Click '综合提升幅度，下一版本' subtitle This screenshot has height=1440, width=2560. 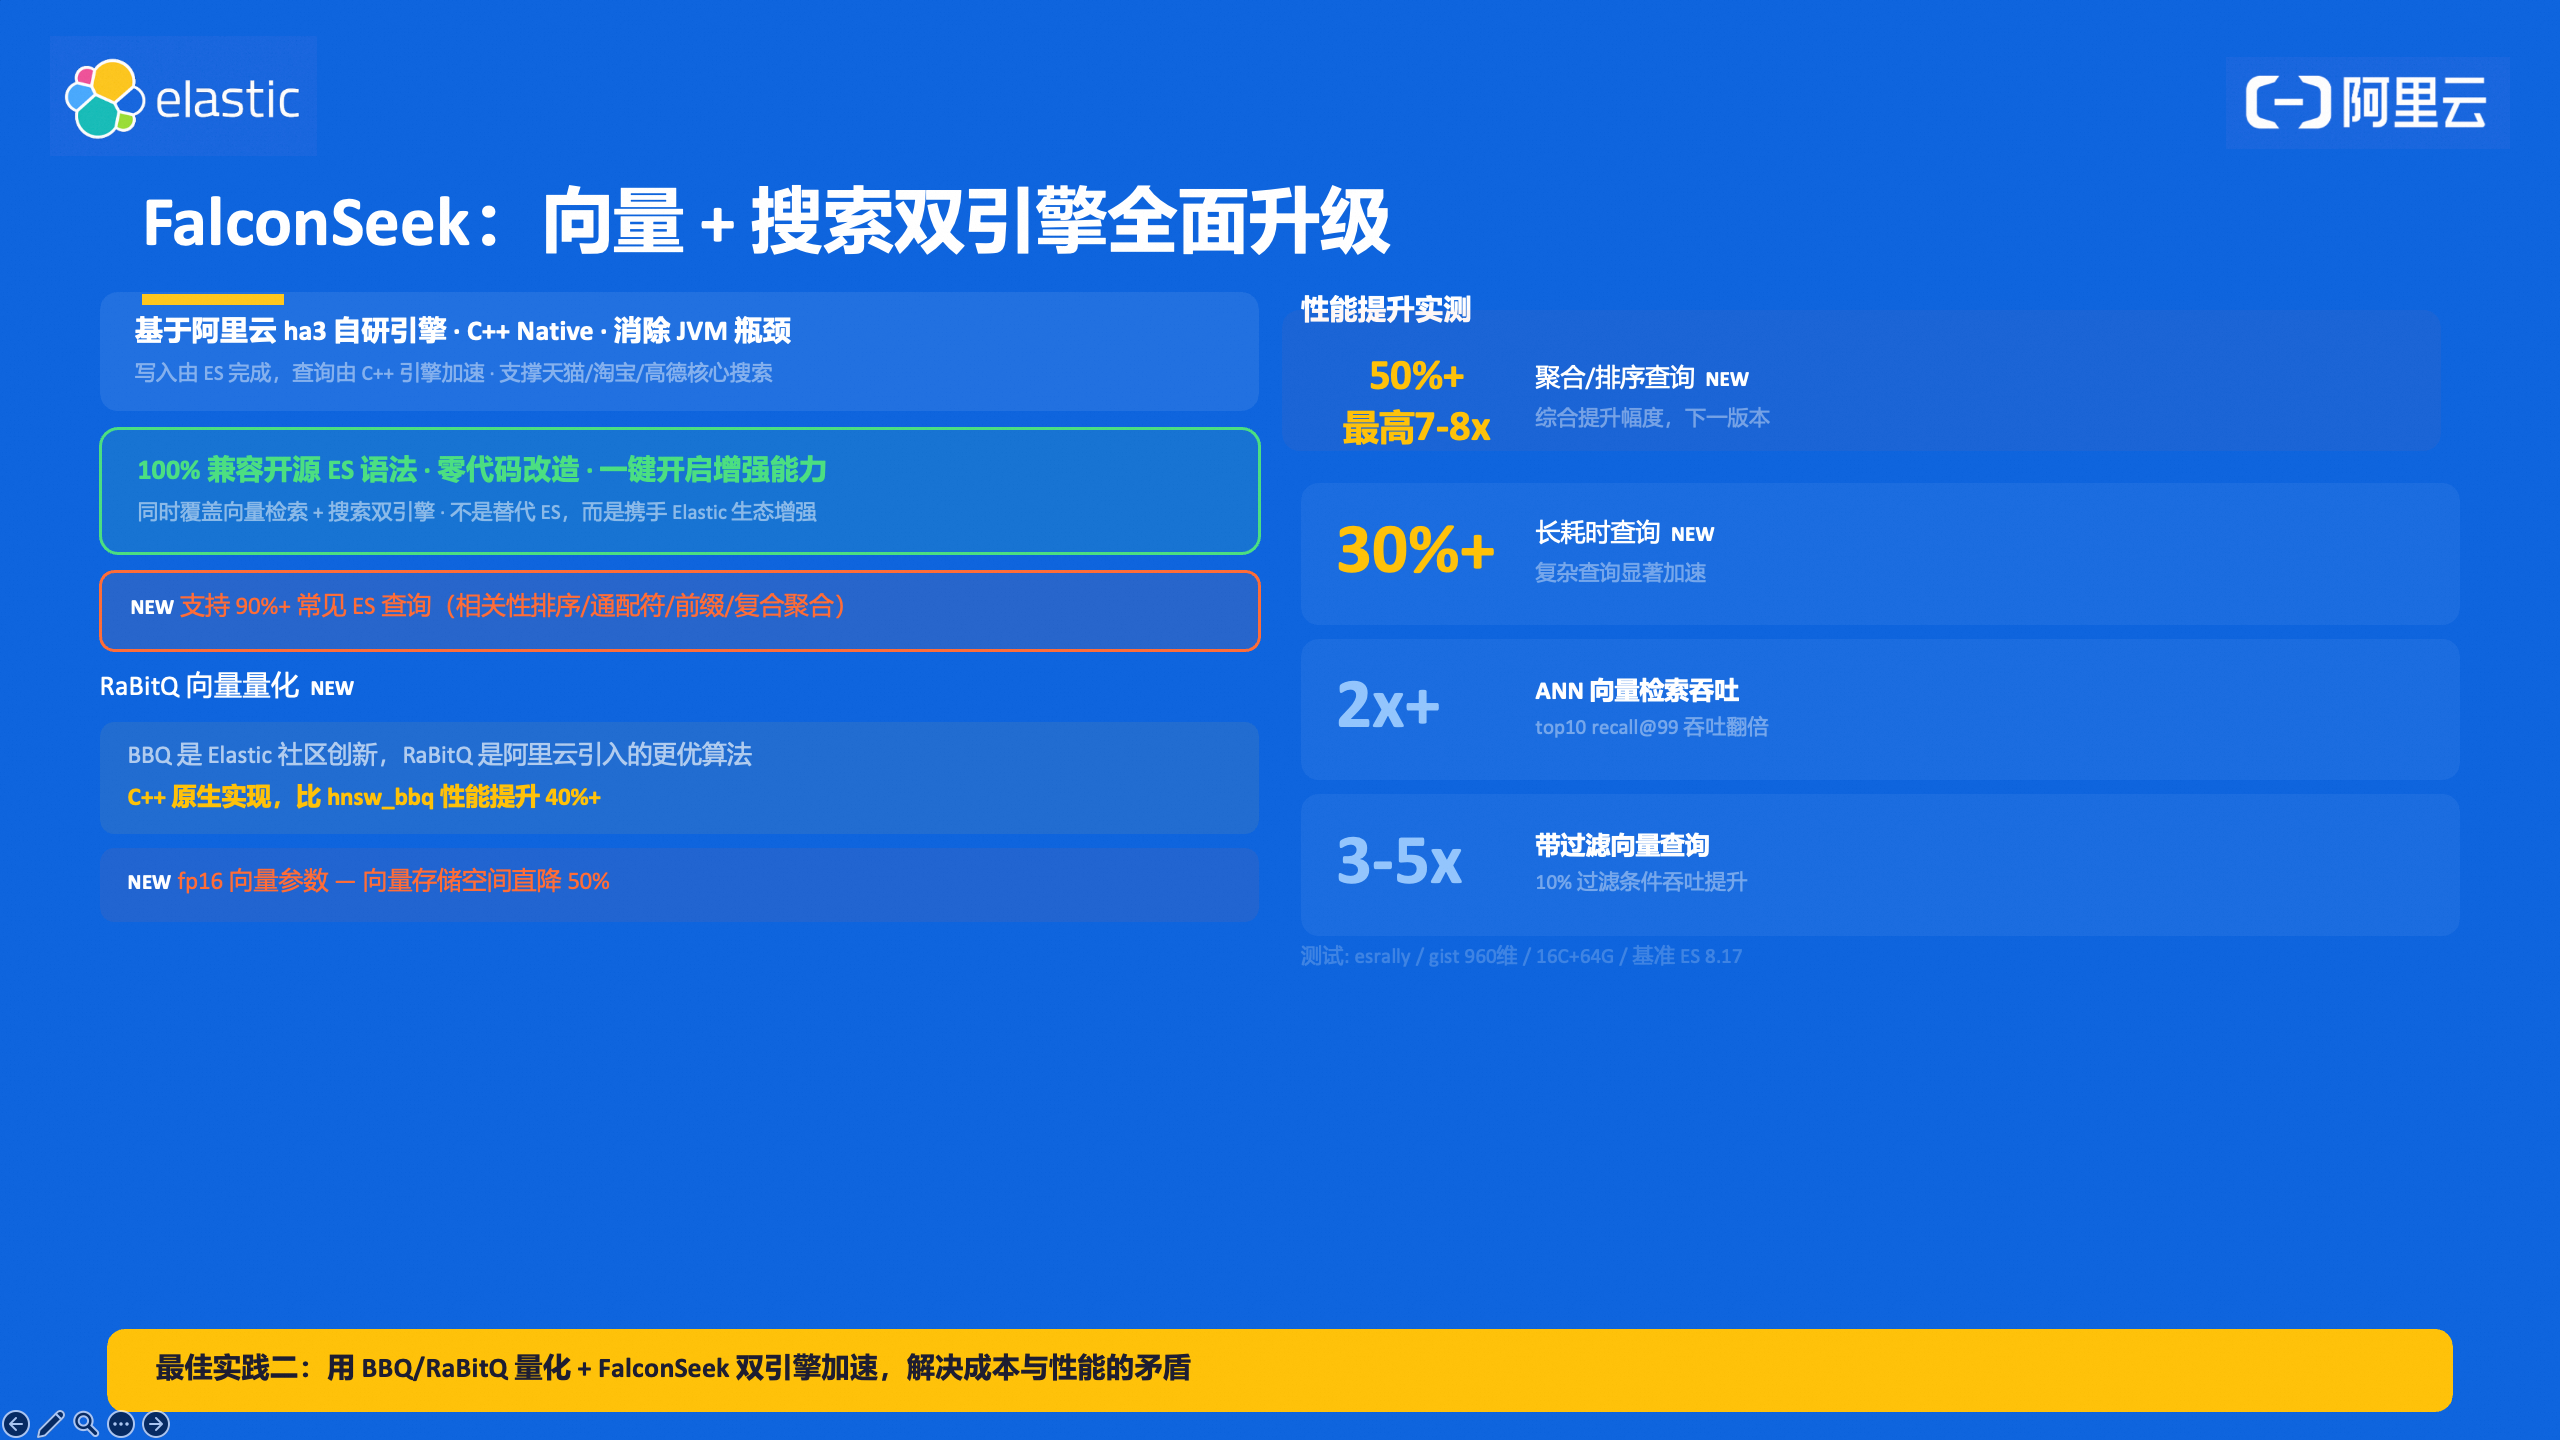point(1652,418)
